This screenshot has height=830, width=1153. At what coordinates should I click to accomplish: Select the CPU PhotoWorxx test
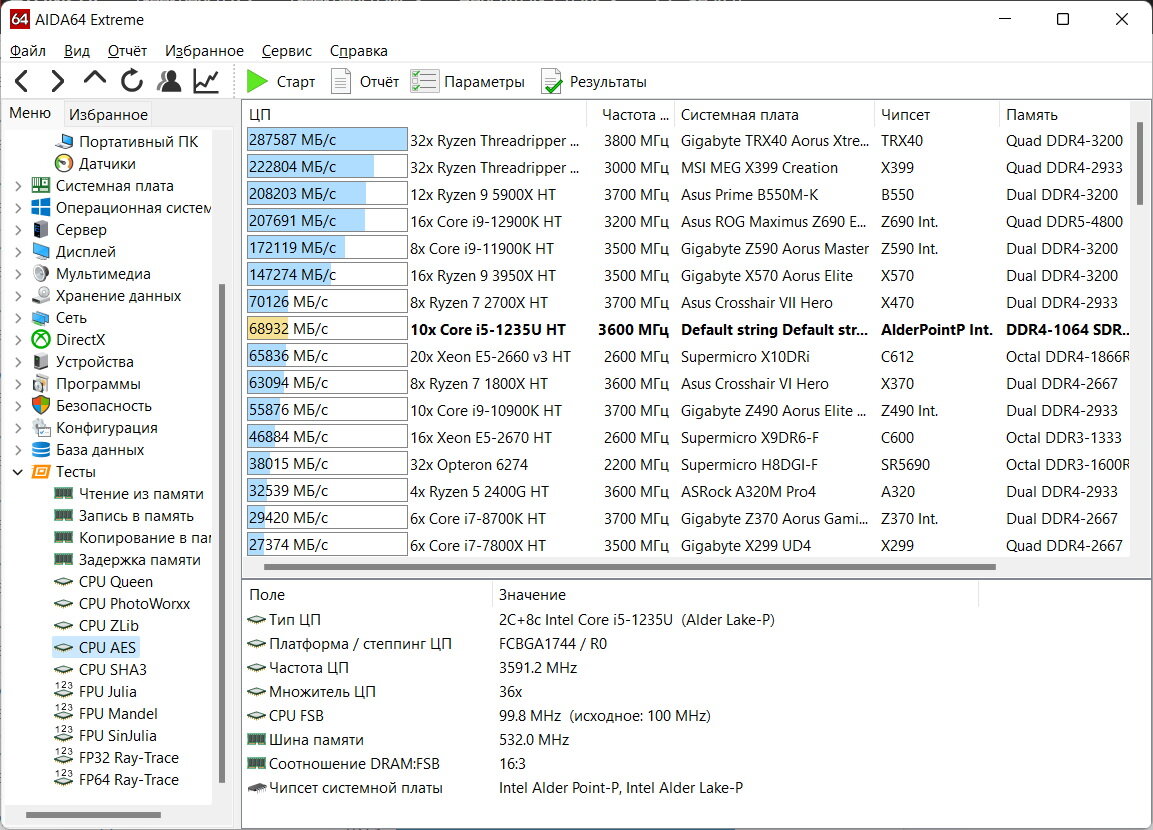click(x=134, y=604)
